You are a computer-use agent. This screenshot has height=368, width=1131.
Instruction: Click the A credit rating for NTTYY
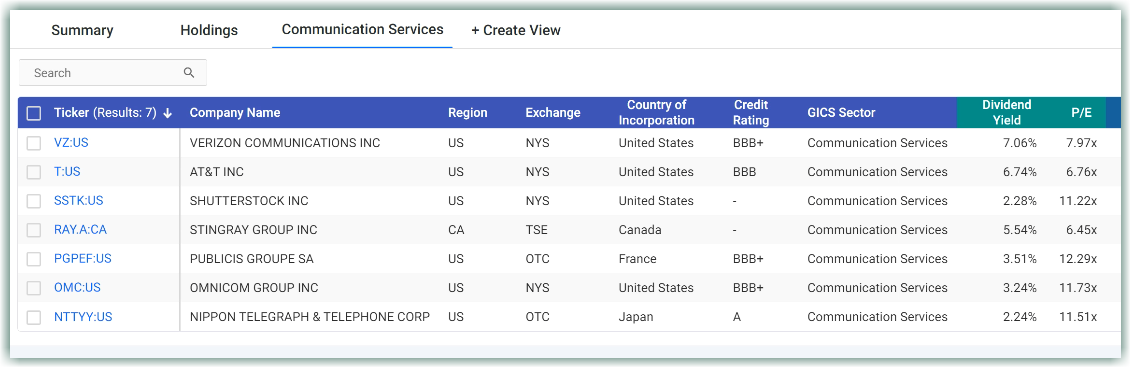coord(736,317)
